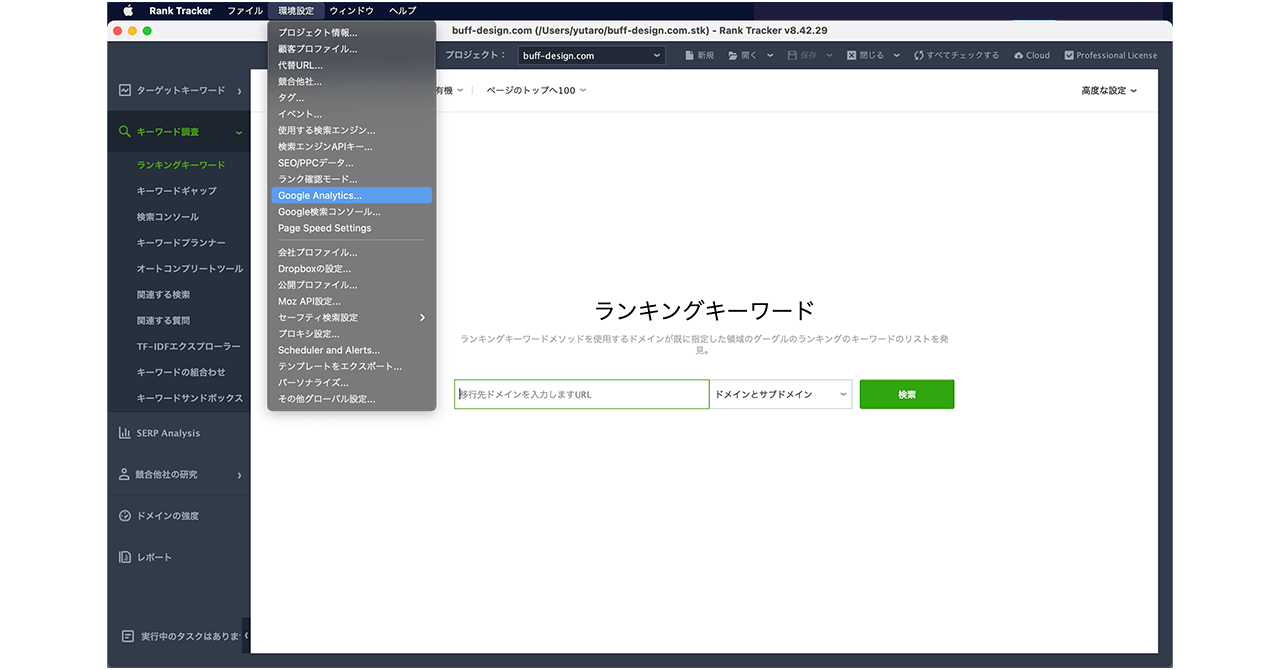Click the Cloud icon in the toolbar
The width and height of the screenshot is (1280, 670).
1018,56
